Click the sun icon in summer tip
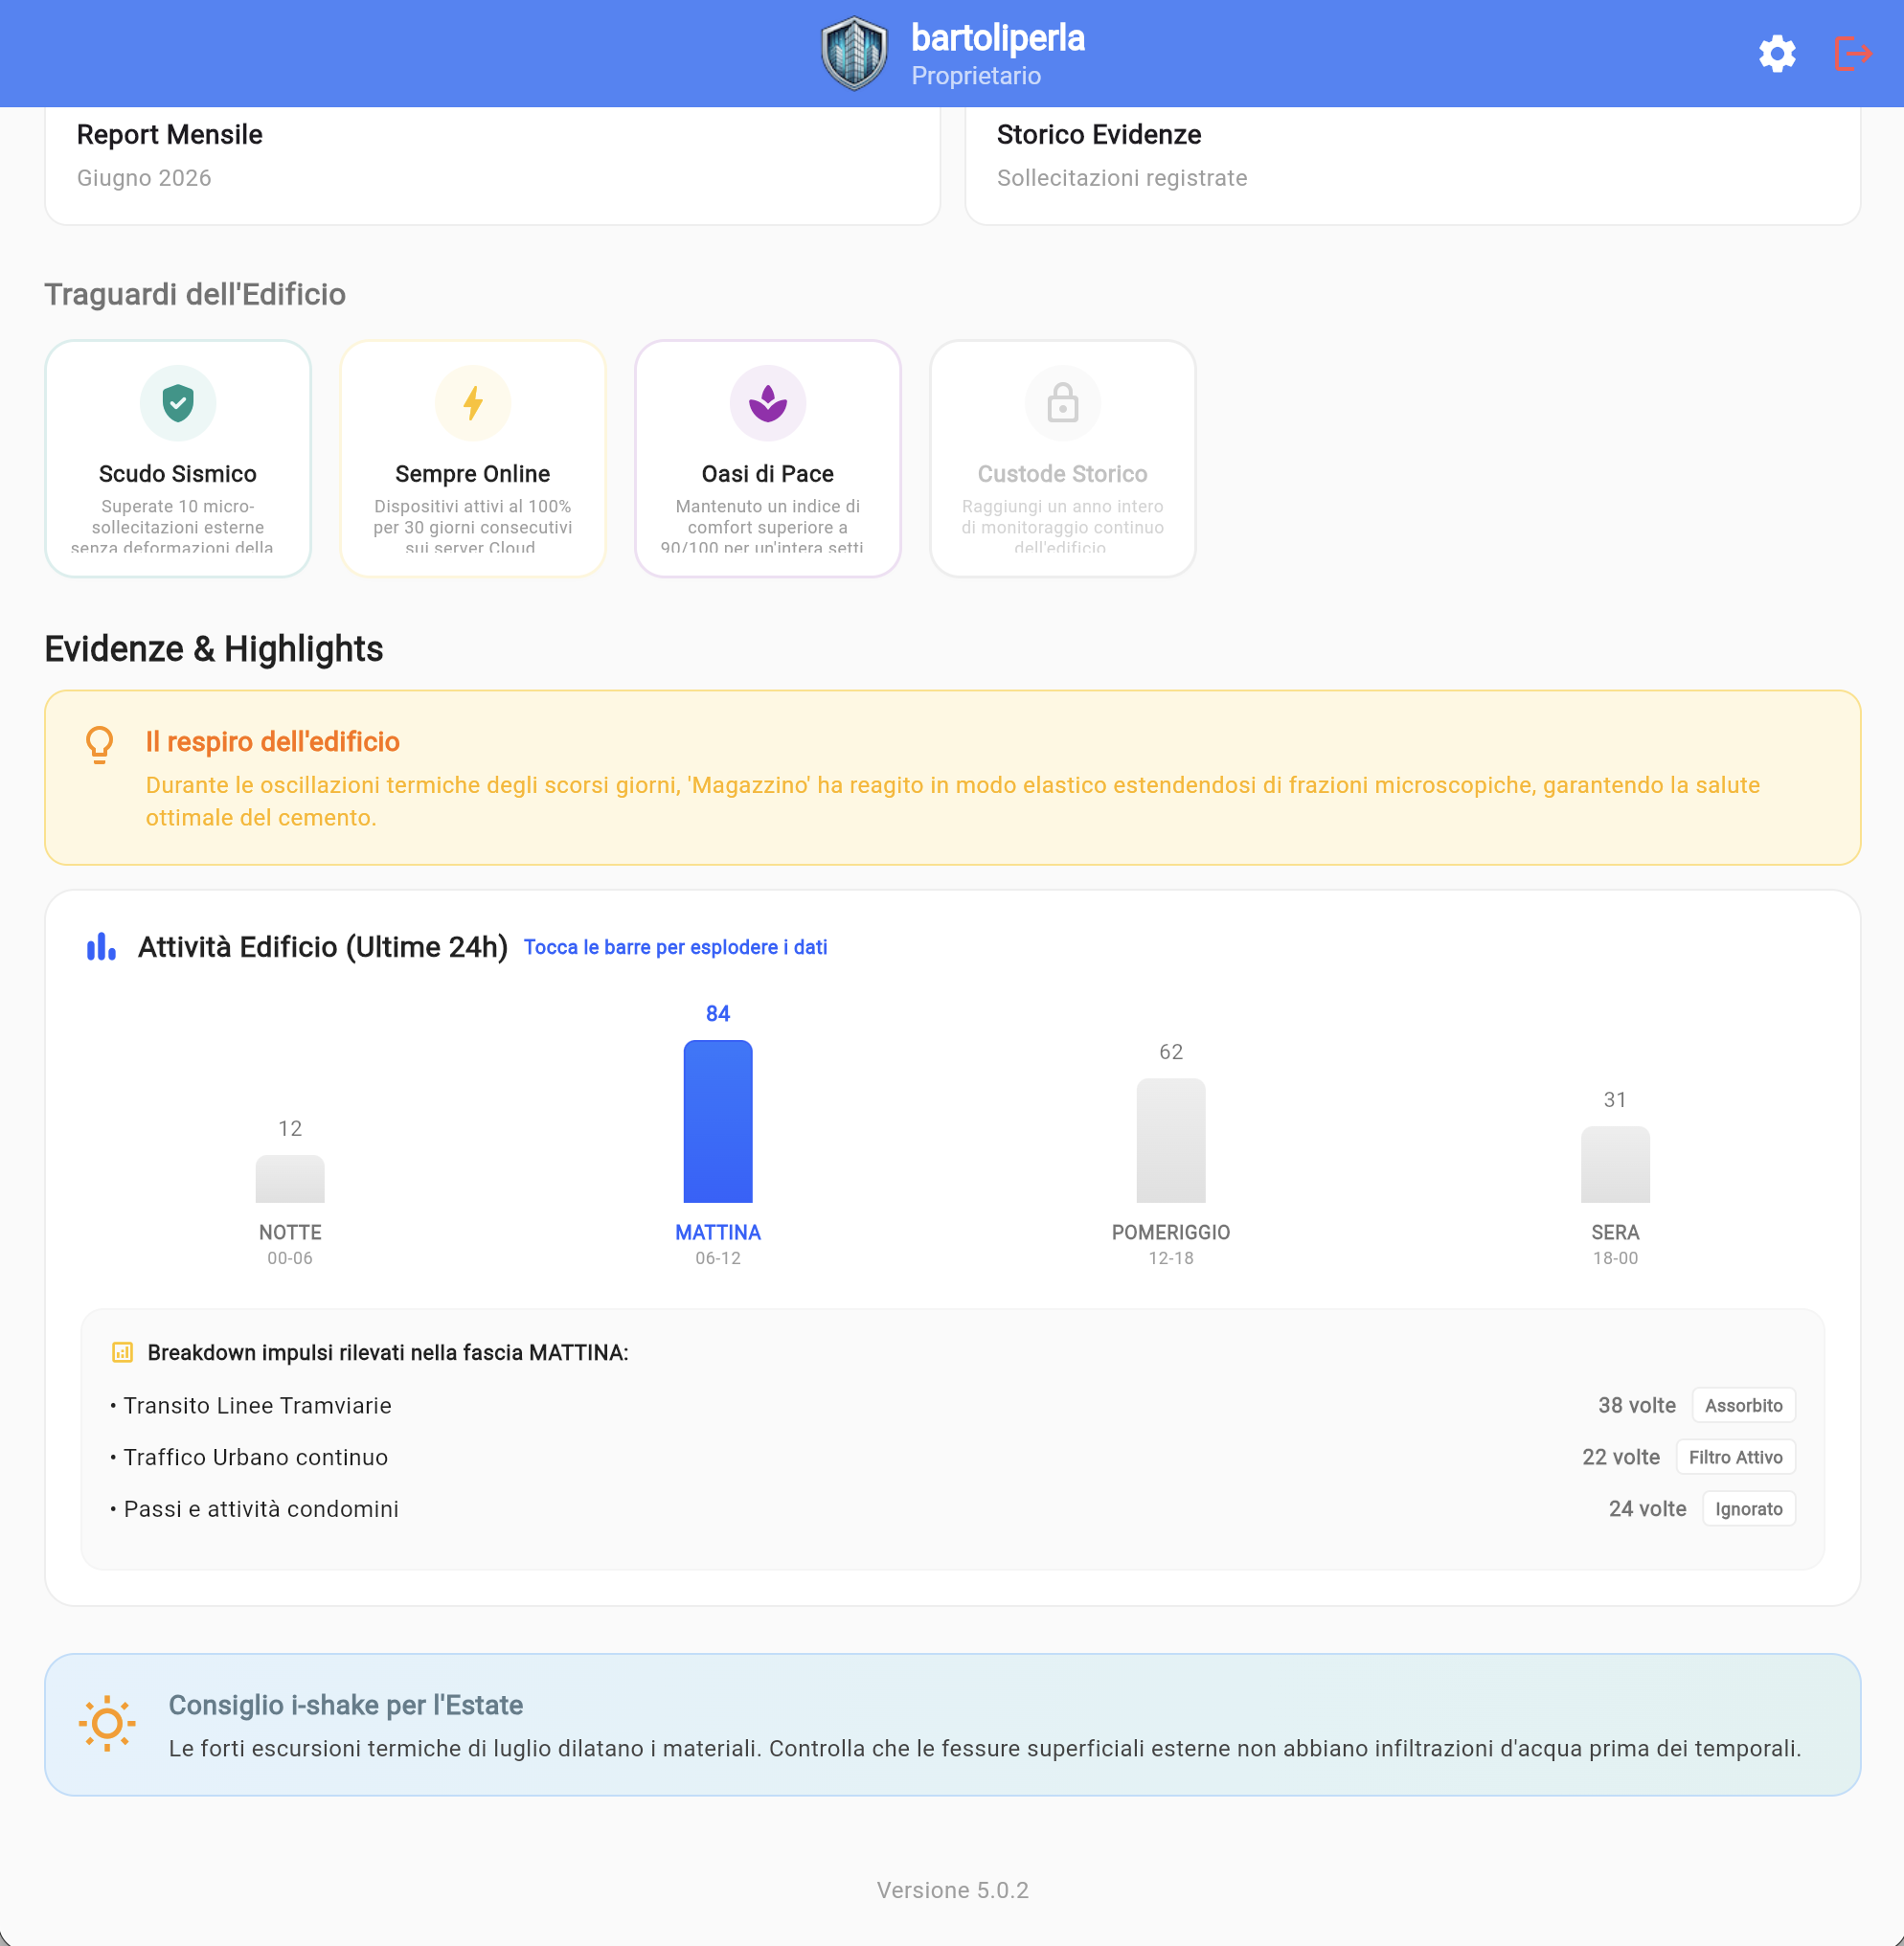 pyautogui.click(x=107, y=1723)
